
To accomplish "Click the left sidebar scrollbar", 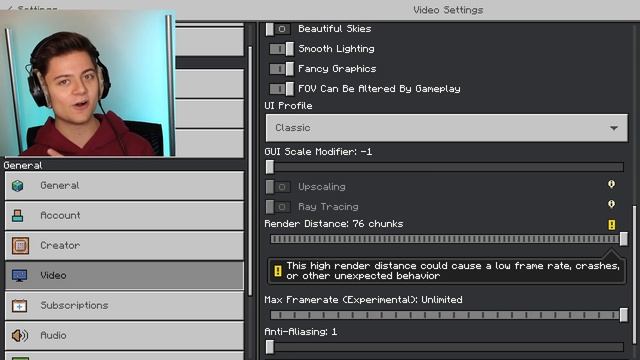I will coord(250,171).
